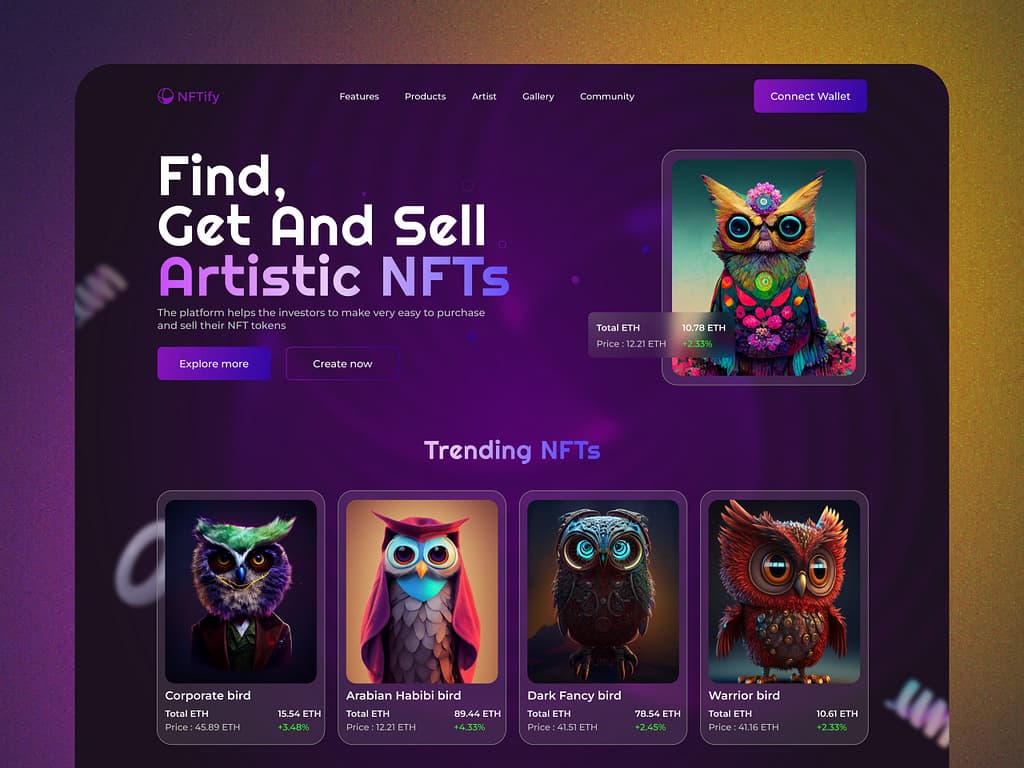Open the Products menu item
1024x768 pixels.
coord(425,96)
